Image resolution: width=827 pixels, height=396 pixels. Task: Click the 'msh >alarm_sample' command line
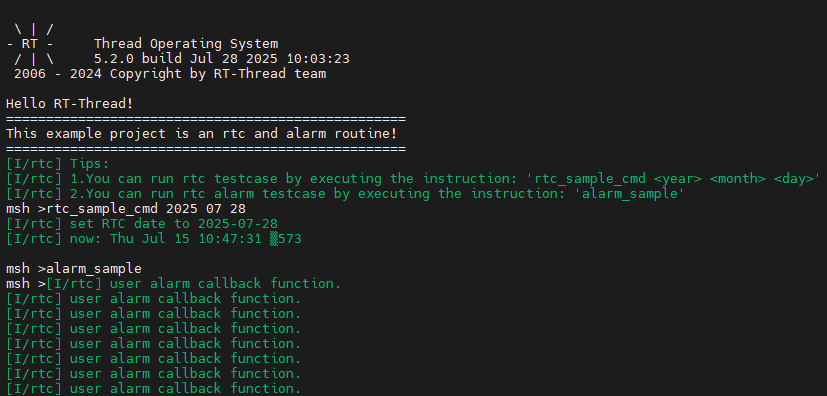coord(74,269)
